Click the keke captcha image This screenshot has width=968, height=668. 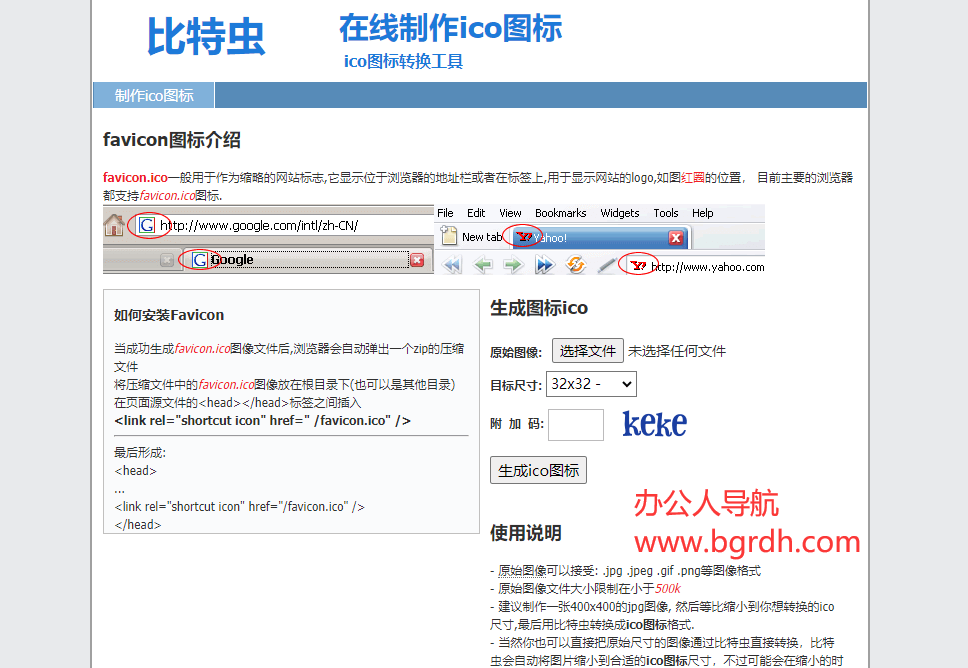coord(654,424)
